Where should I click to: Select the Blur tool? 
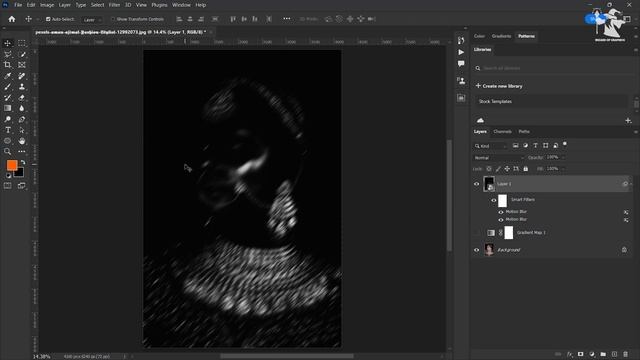[22, 108]
